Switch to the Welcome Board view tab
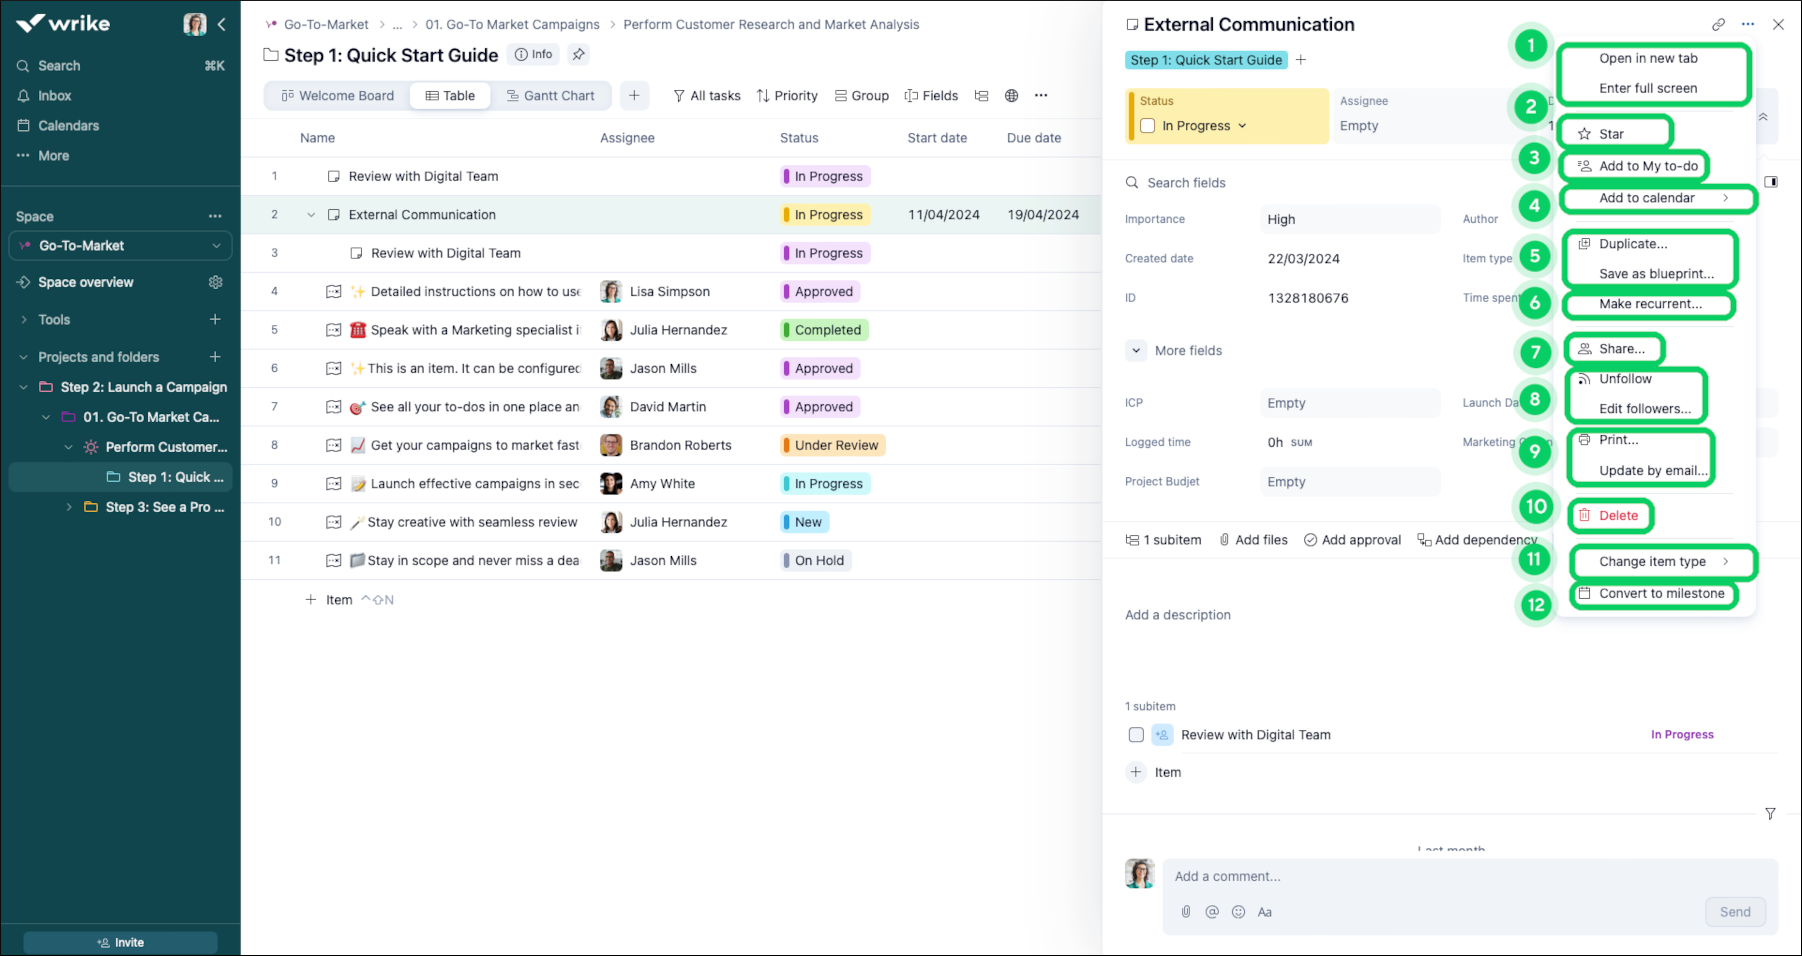The width and height of the screenshot is (1802, 956). pos(337,95)
